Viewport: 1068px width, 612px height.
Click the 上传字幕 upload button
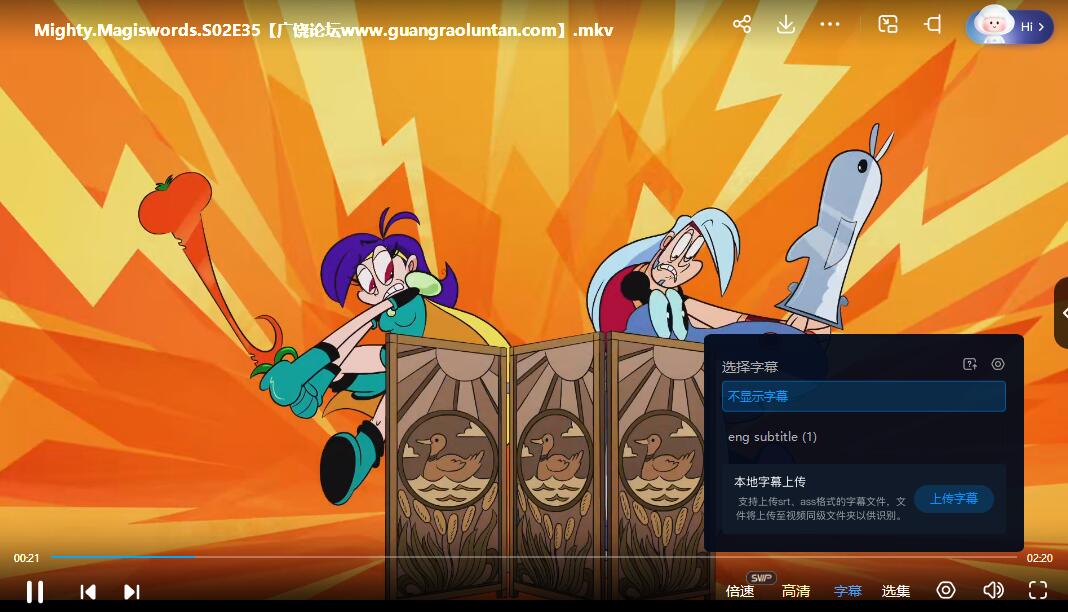tap(954, 499)
